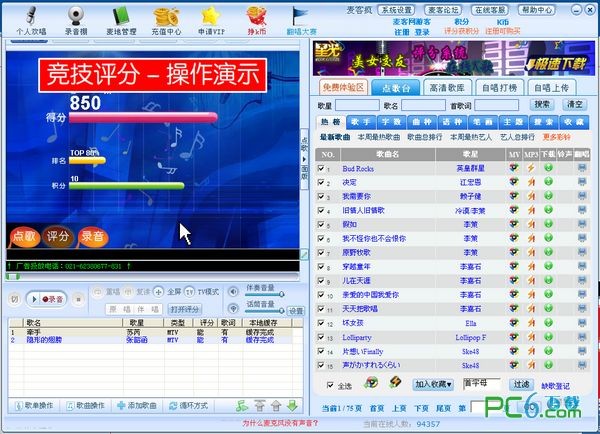Adjust 话筒音量 slider
The height and width of the screenshot is (434, 600).
tap(264, 310)
